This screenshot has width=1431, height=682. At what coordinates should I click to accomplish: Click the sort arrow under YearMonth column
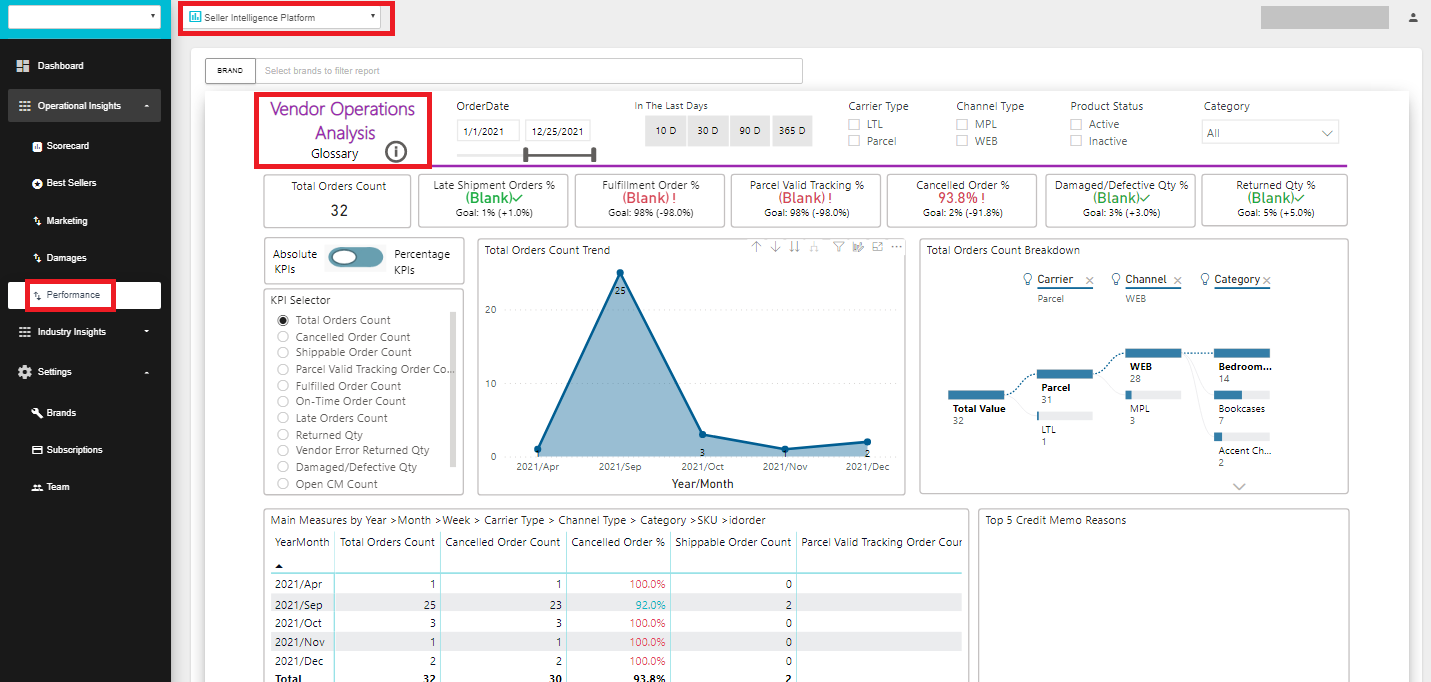279,566
